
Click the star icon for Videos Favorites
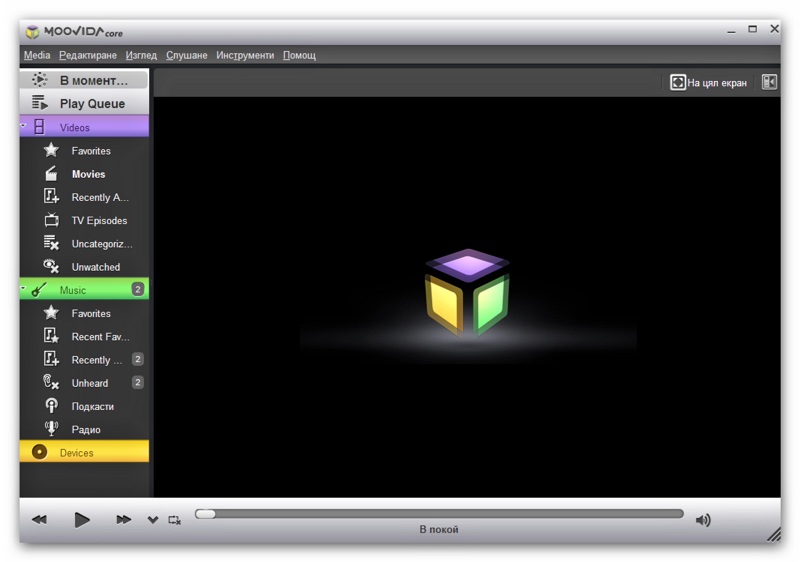(51, 150)
